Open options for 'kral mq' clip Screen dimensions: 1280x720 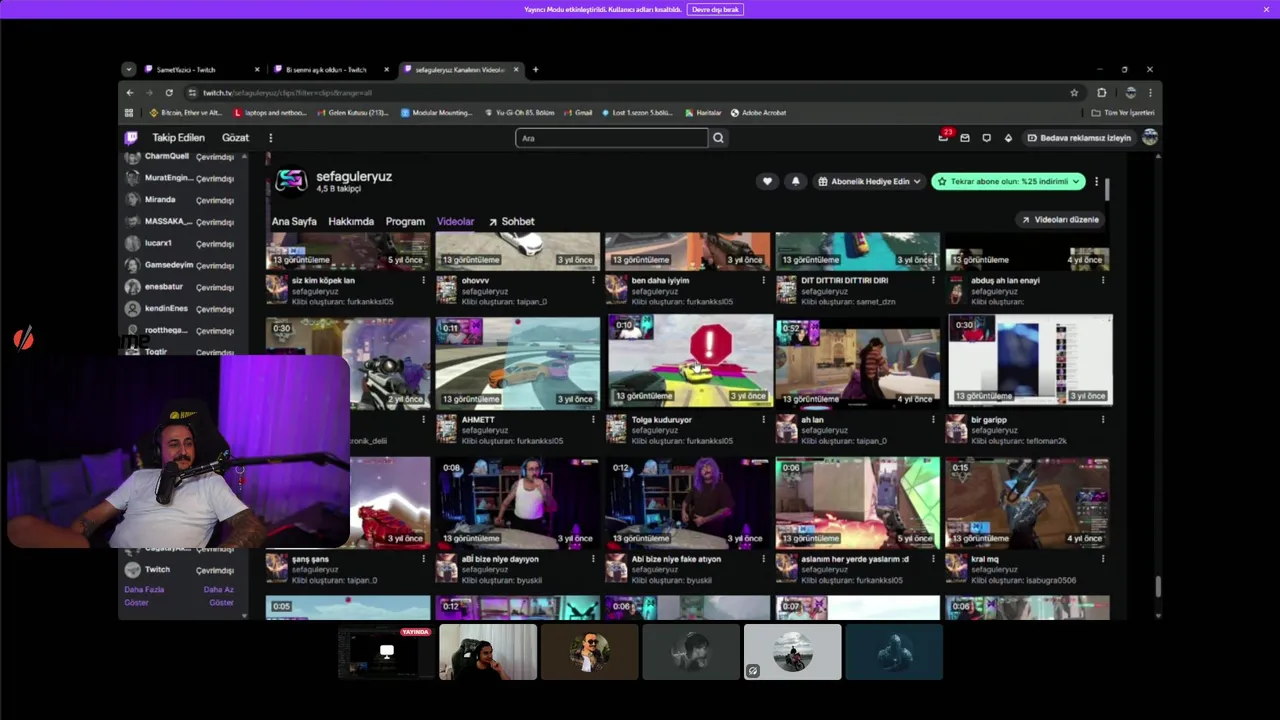pyautogui.click(x=1103, y=559)
